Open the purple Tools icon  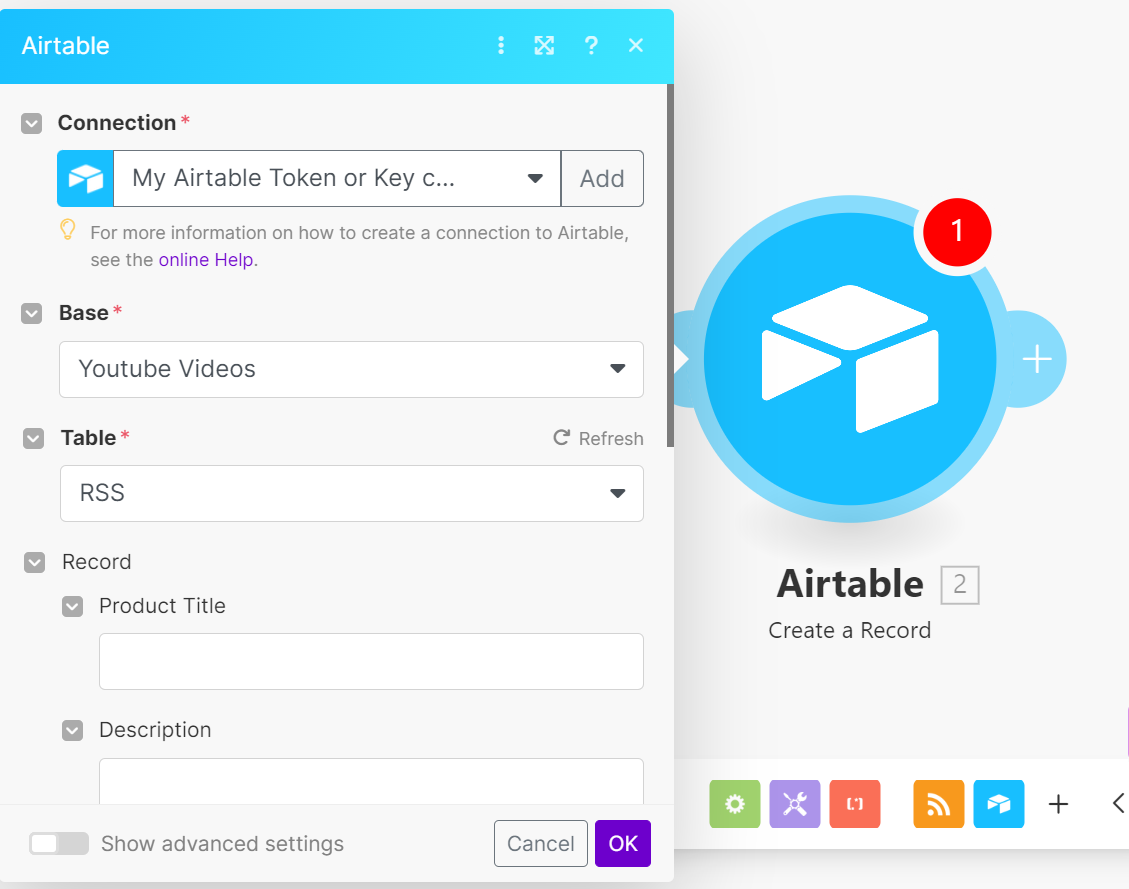(x=795, y=804)
